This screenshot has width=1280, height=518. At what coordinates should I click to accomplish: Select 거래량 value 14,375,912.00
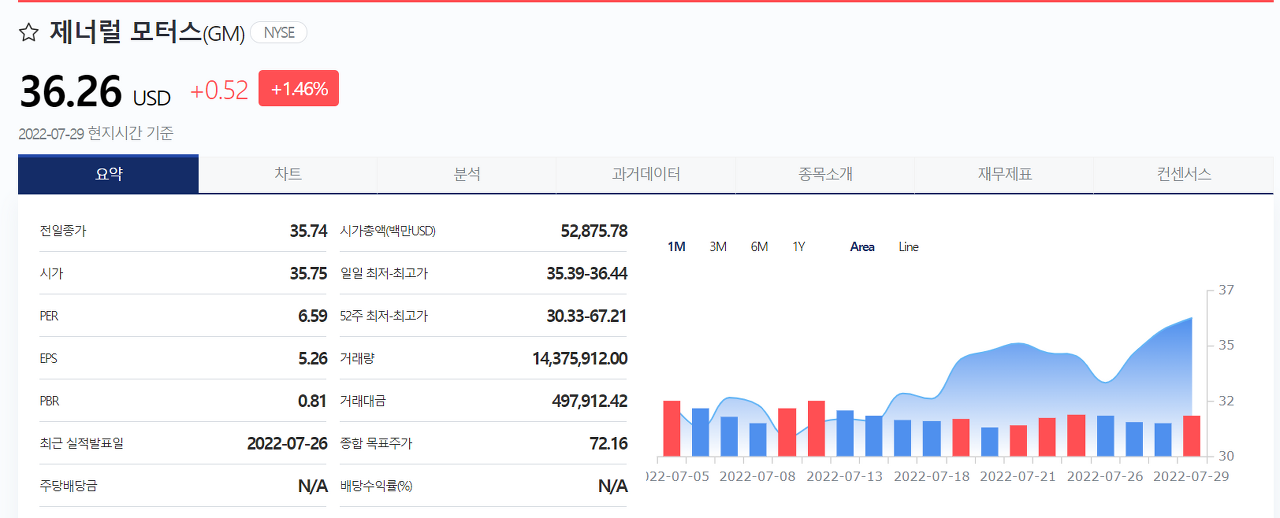pos(580,358)
